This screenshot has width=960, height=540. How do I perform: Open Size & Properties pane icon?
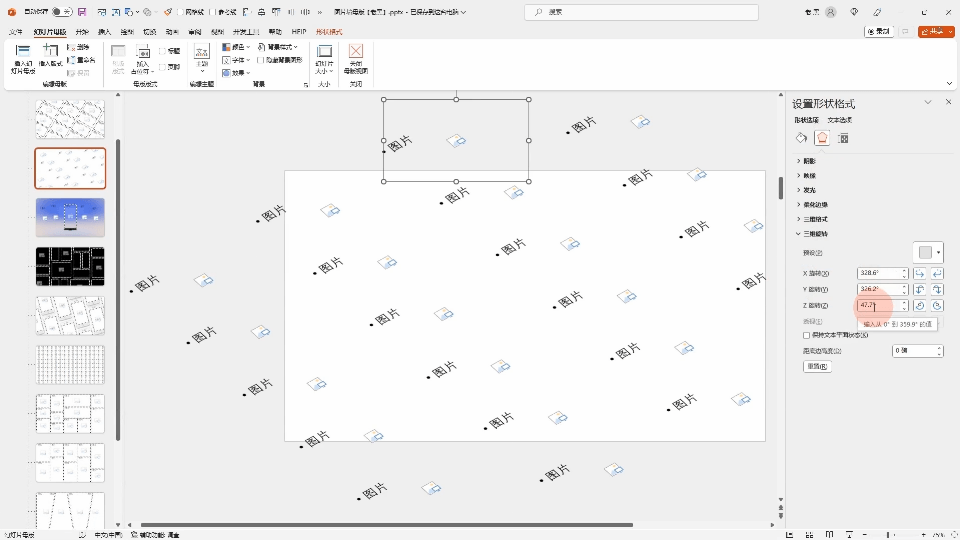click(843, 138)
